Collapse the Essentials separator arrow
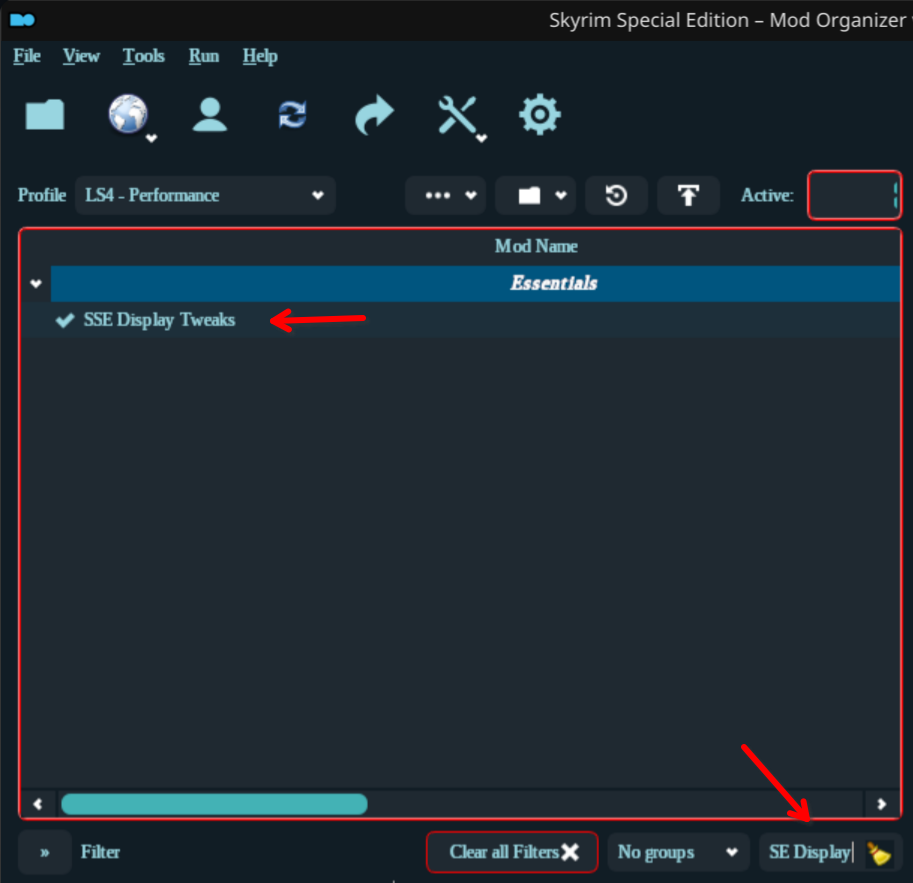This screenshot has height=883, width=913. [x=36, y=284]
